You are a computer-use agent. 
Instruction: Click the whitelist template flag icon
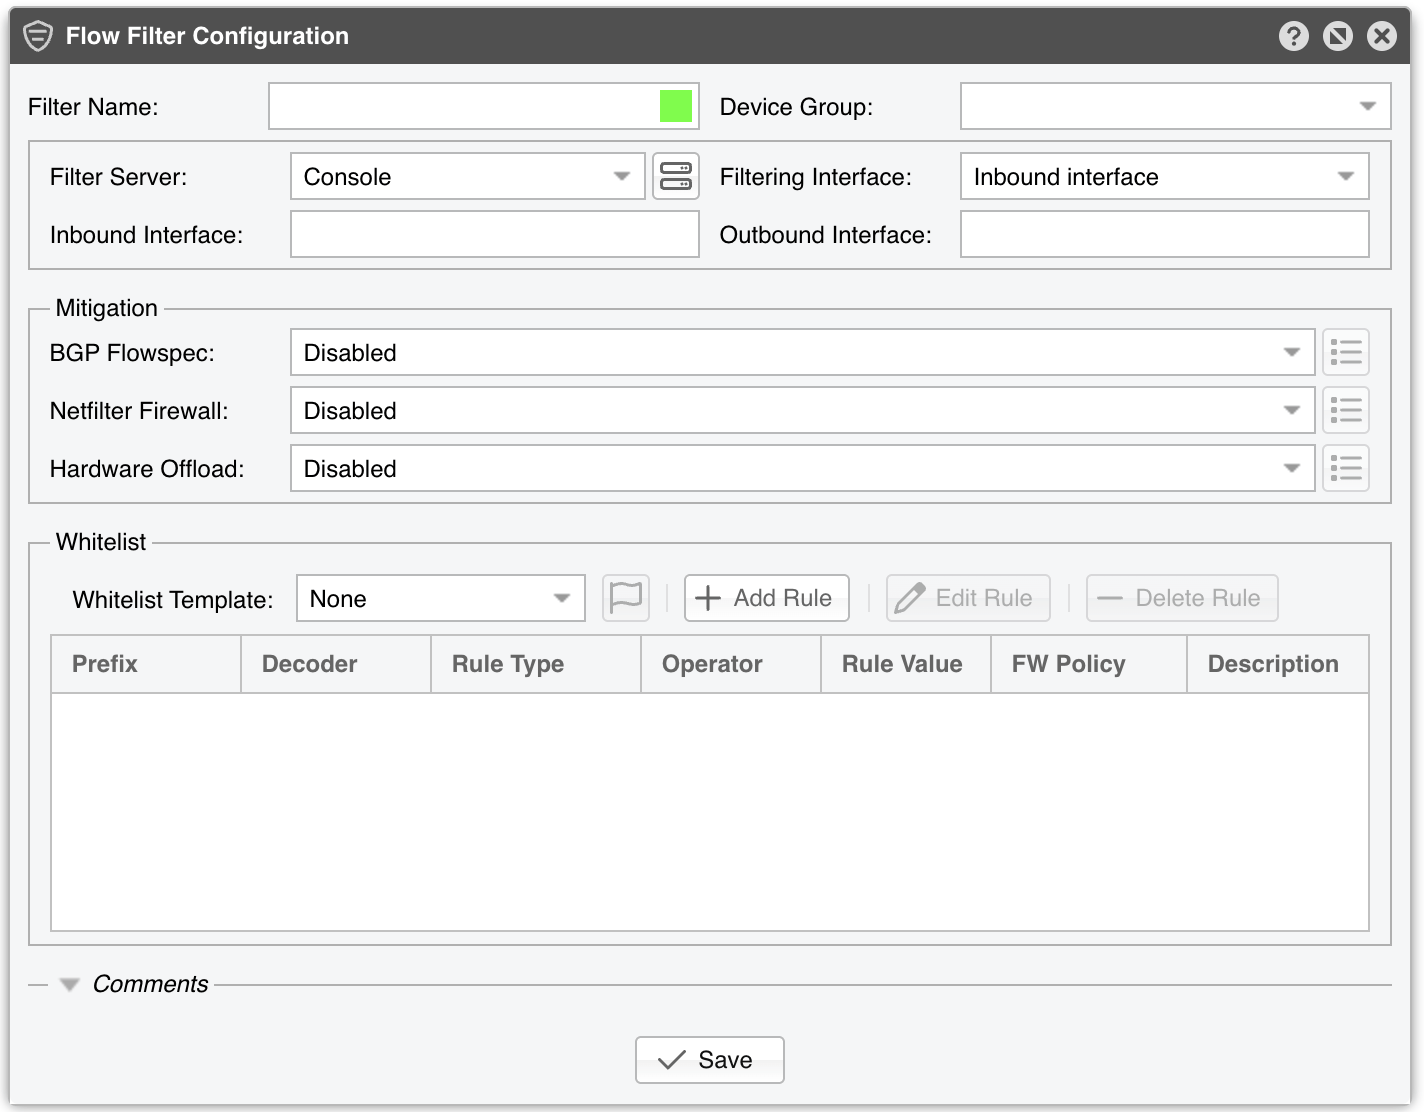(626, 598)
